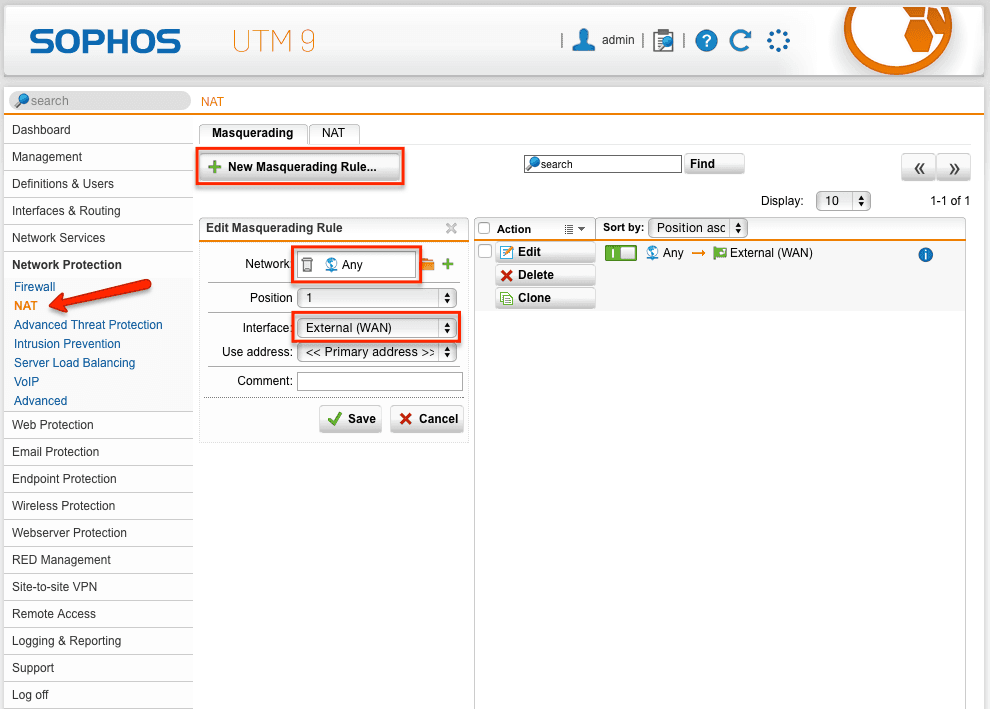
Task: Open Definitions & Users menu
Action: click(98, 184)
